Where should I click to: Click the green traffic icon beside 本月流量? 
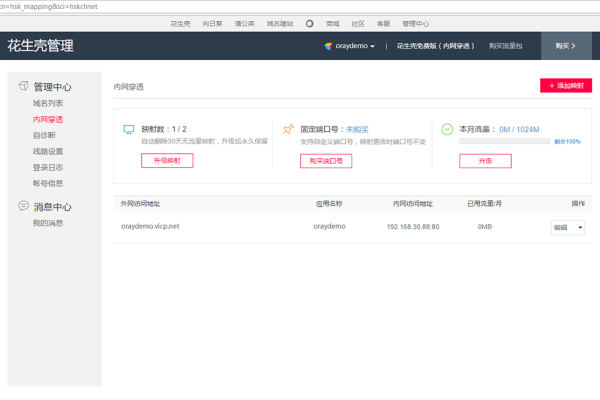[447, 129]
